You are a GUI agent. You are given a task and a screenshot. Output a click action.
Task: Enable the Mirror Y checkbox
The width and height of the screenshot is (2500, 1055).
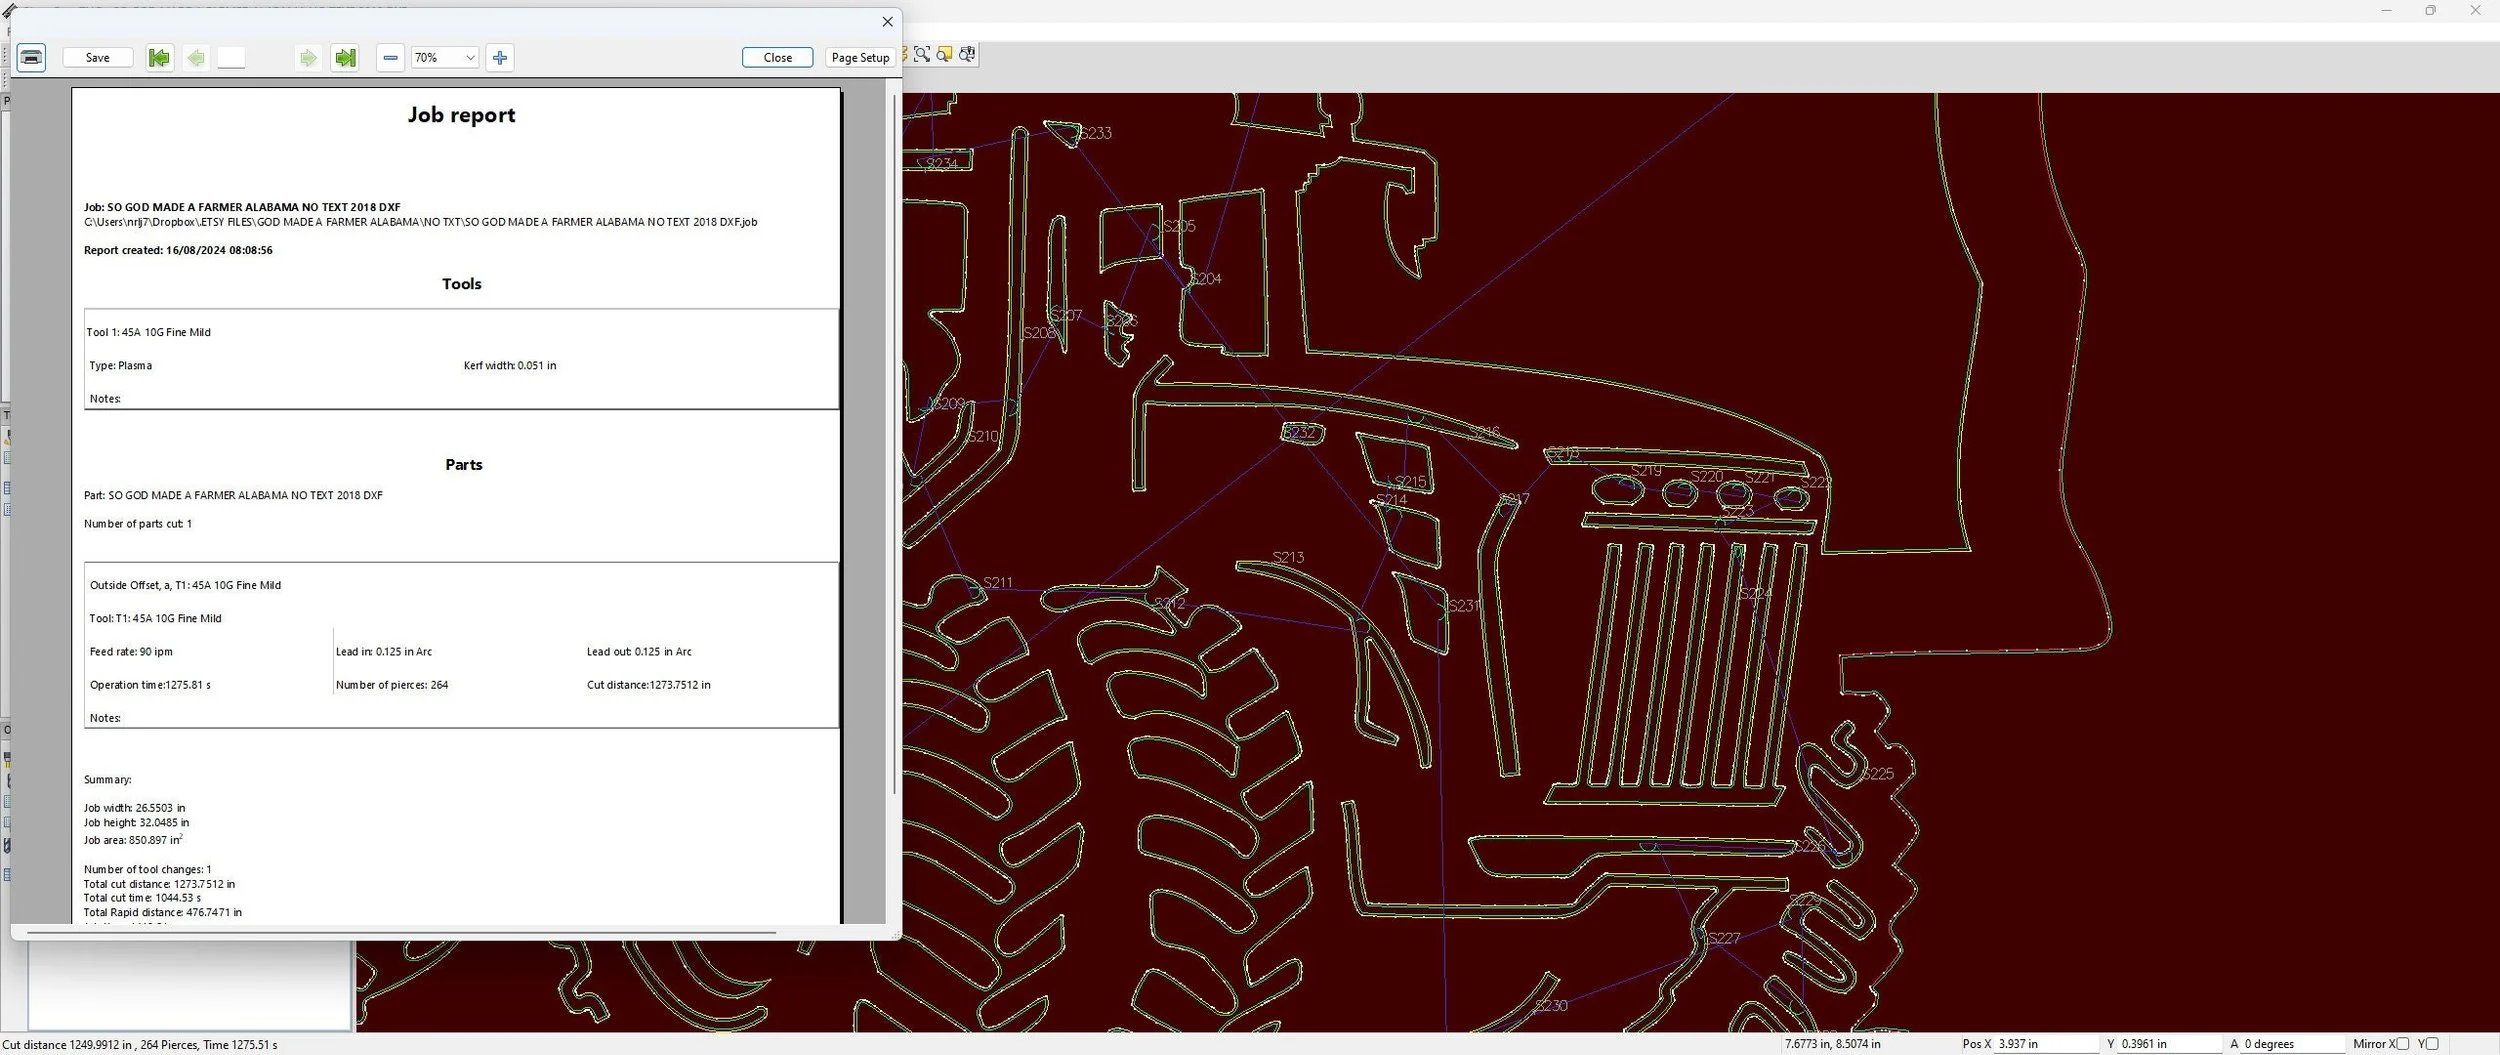click(2432, 1044)
